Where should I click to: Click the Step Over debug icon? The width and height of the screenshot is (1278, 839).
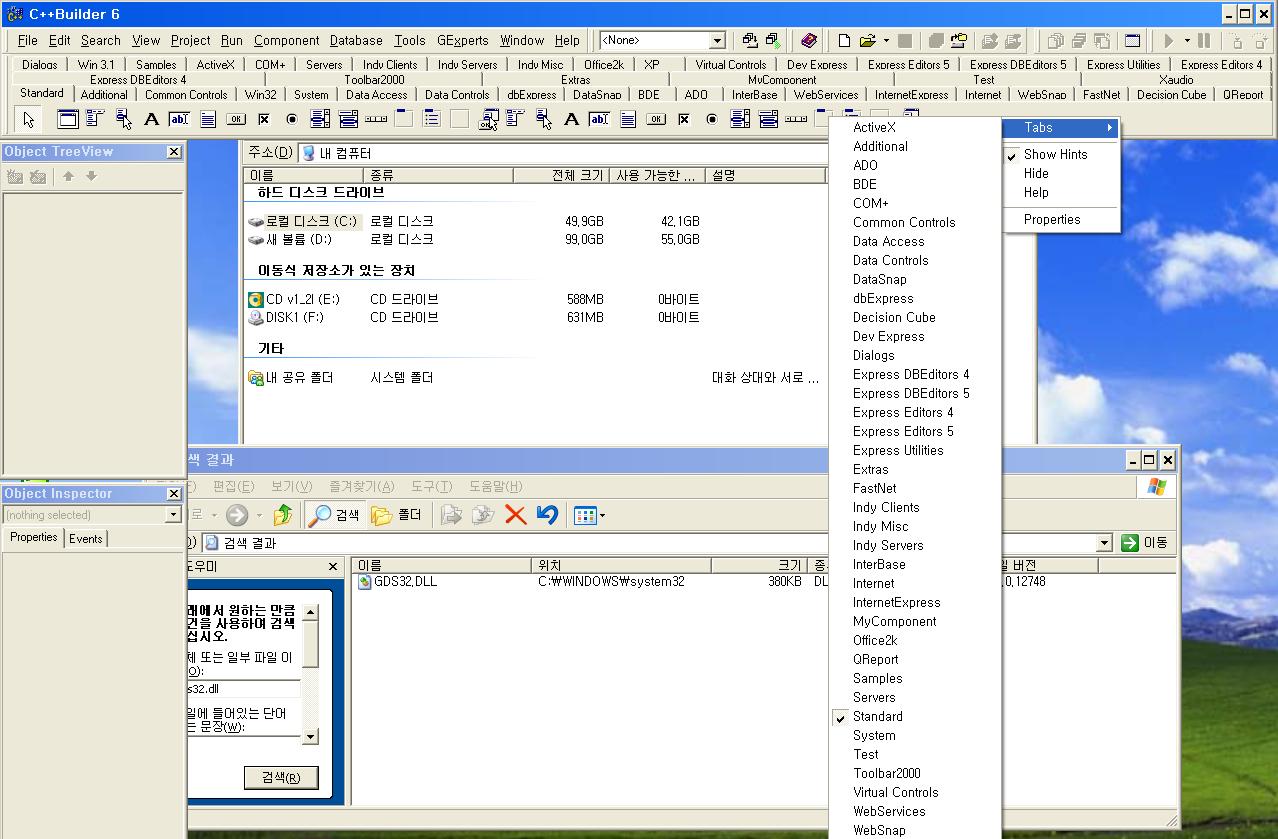1259,41
